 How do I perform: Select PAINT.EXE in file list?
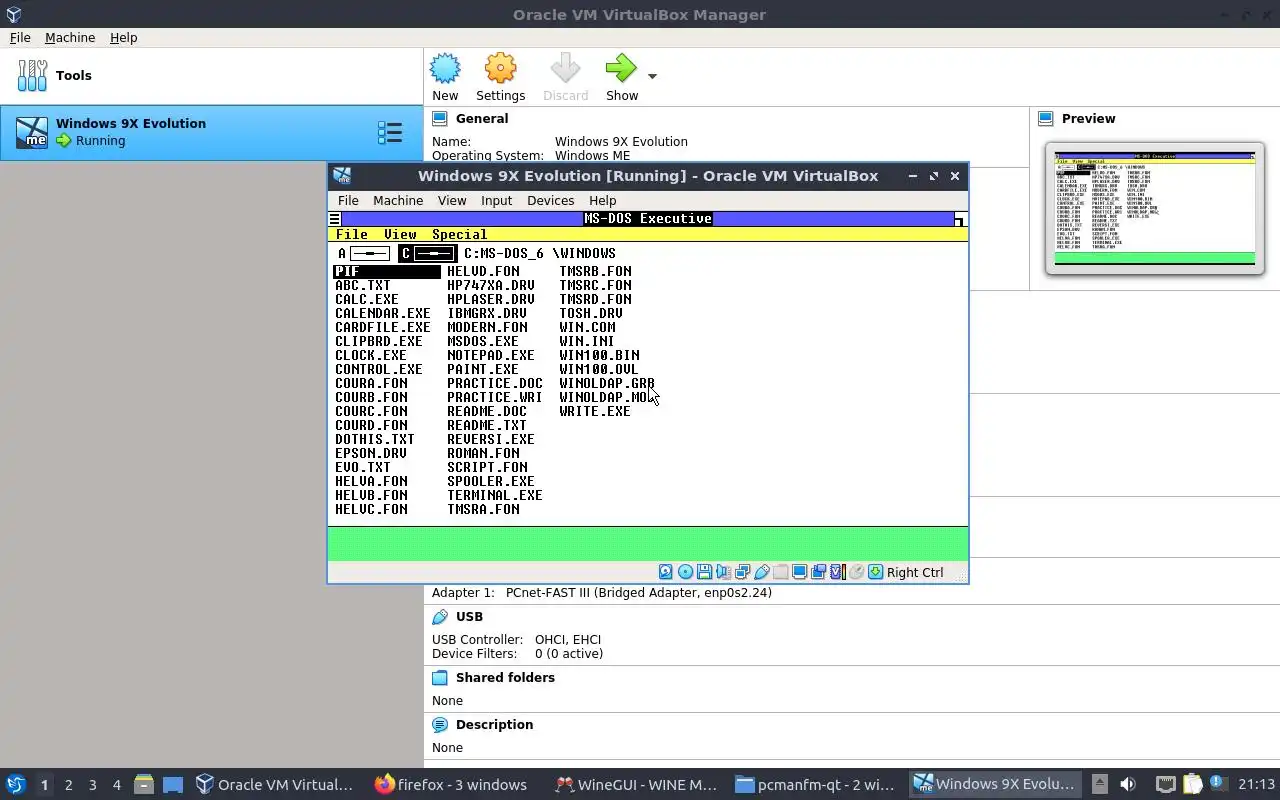click(x=483, y=369)
